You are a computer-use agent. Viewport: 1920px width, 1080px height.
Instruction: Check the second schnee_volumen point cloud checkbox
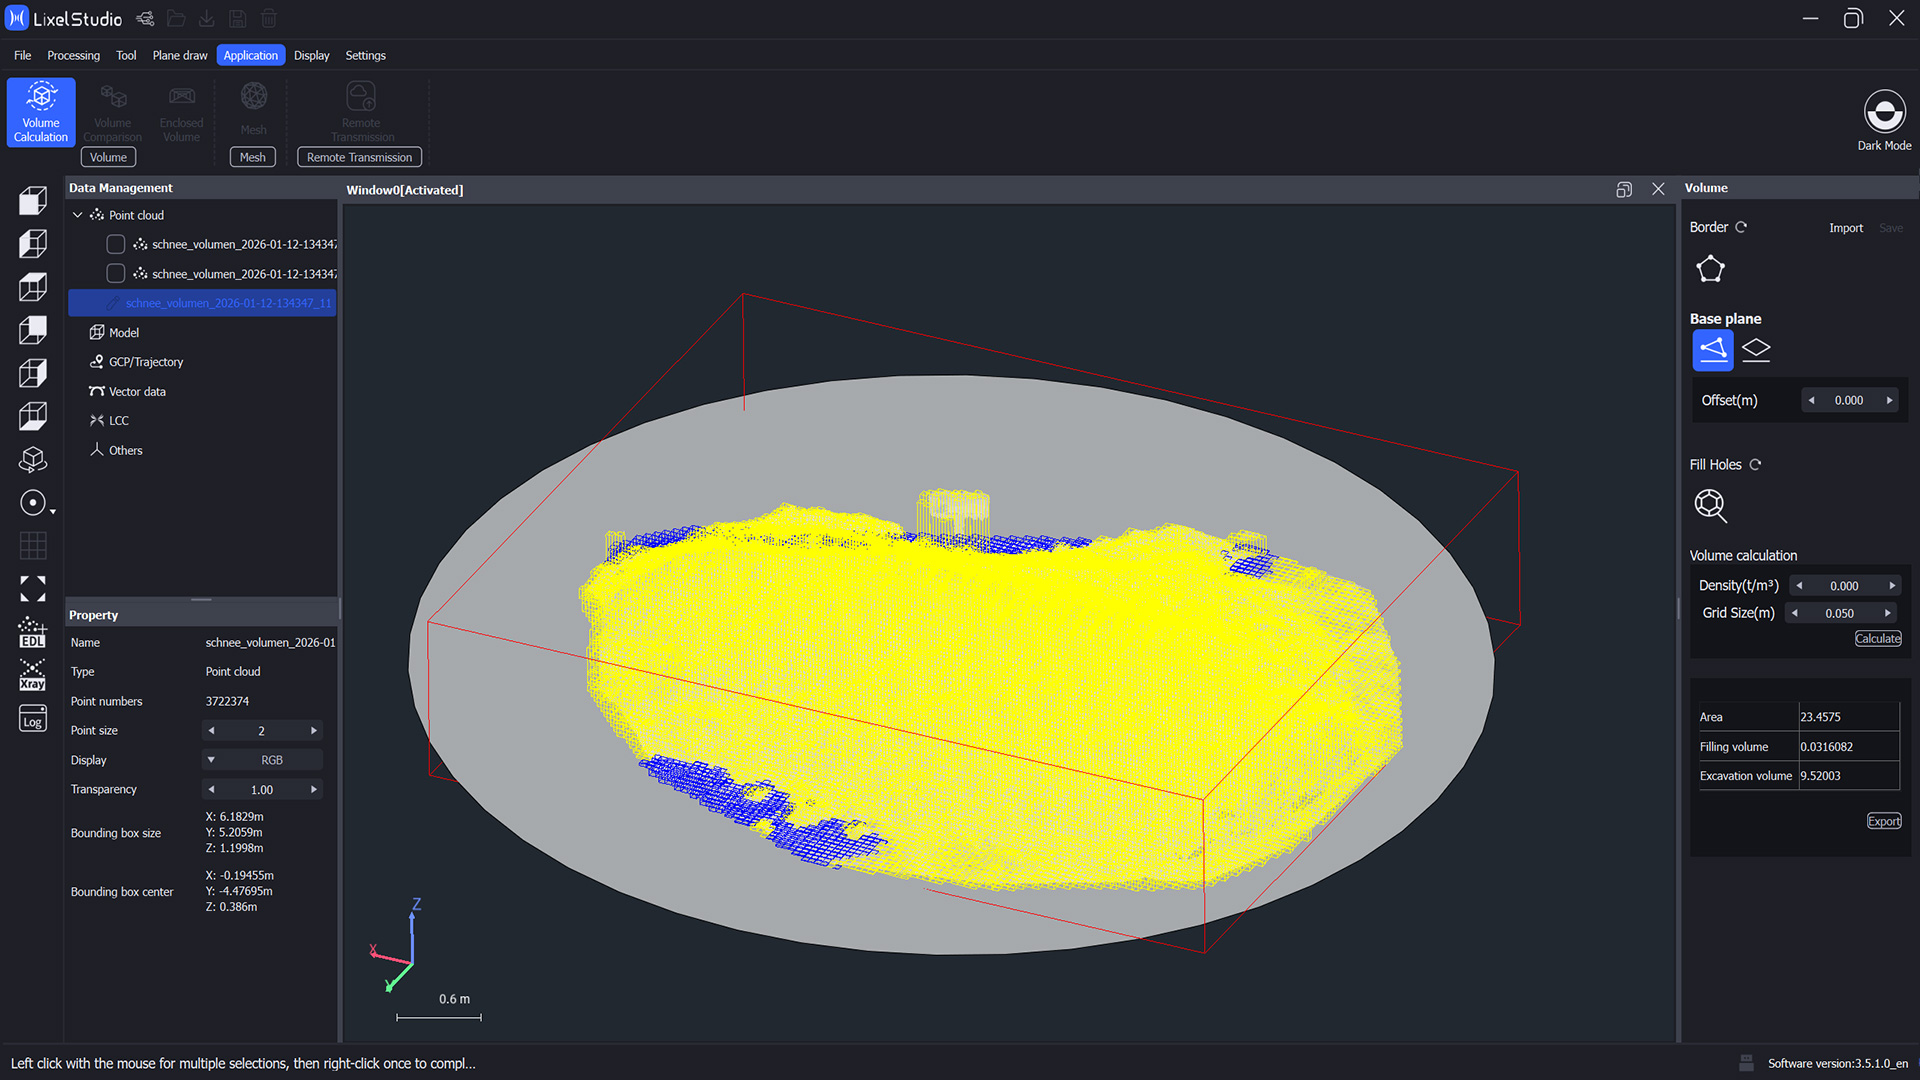(116, 274)
